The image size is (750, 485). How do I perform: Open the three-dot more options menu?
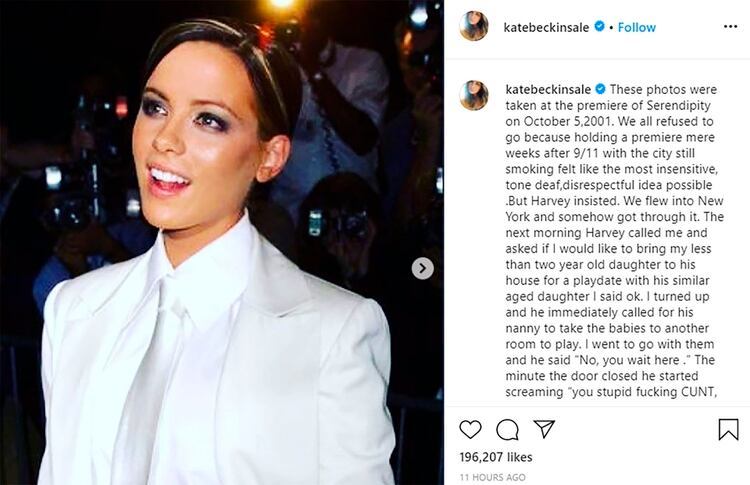click(x=730, y=26)
